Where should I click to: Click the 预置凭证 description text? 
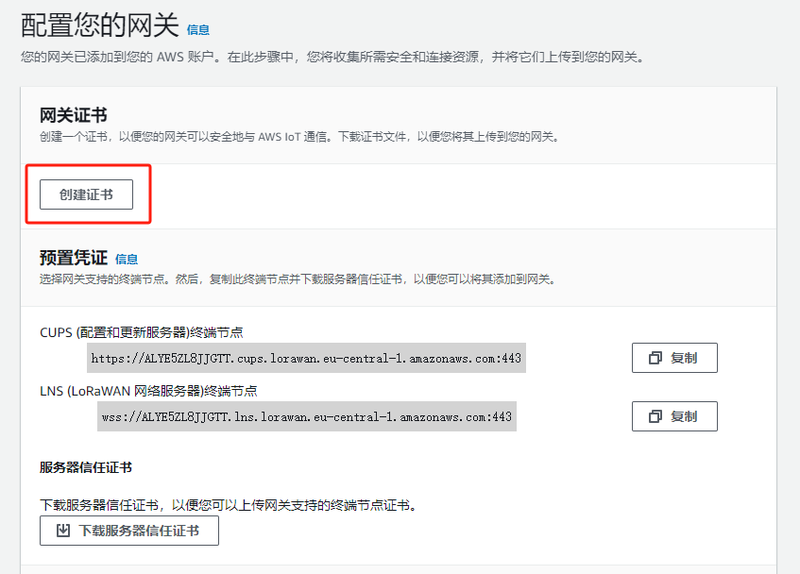[x=298, y=278]
